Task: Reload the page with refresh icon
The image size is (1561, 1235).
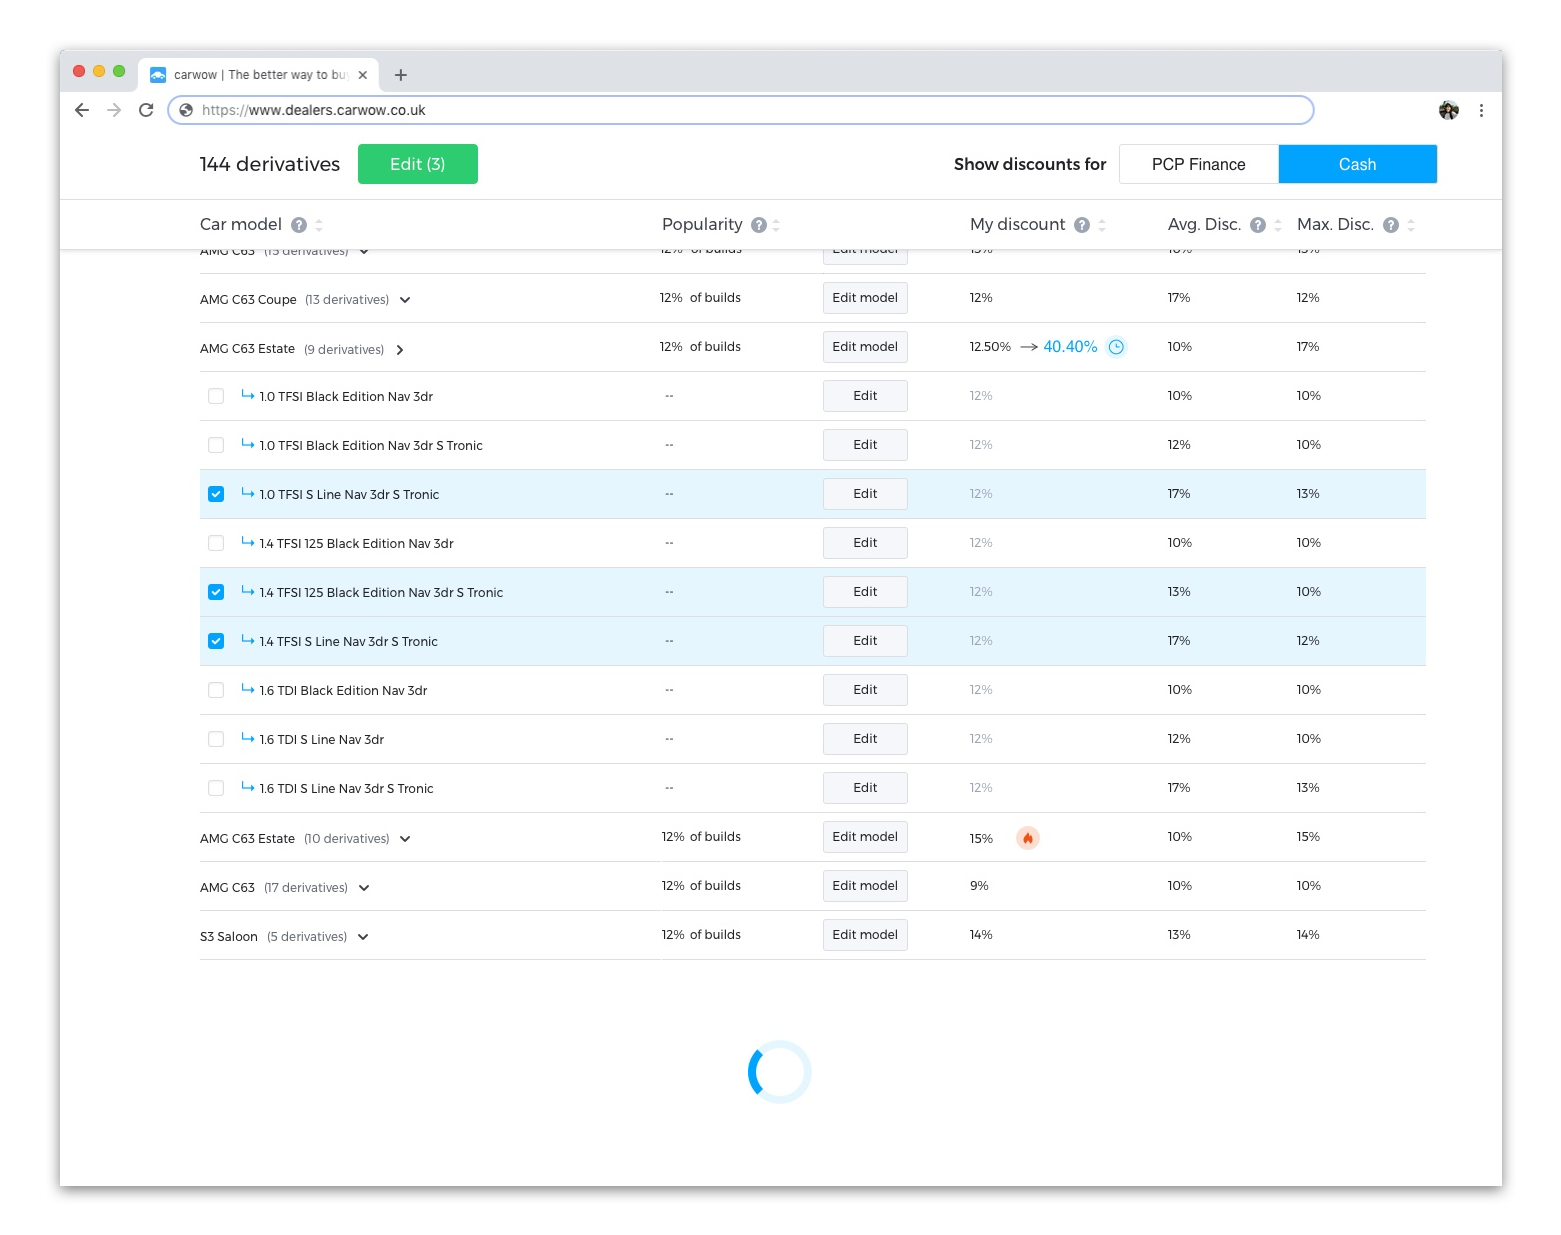Action: click(x=146, y=110)
